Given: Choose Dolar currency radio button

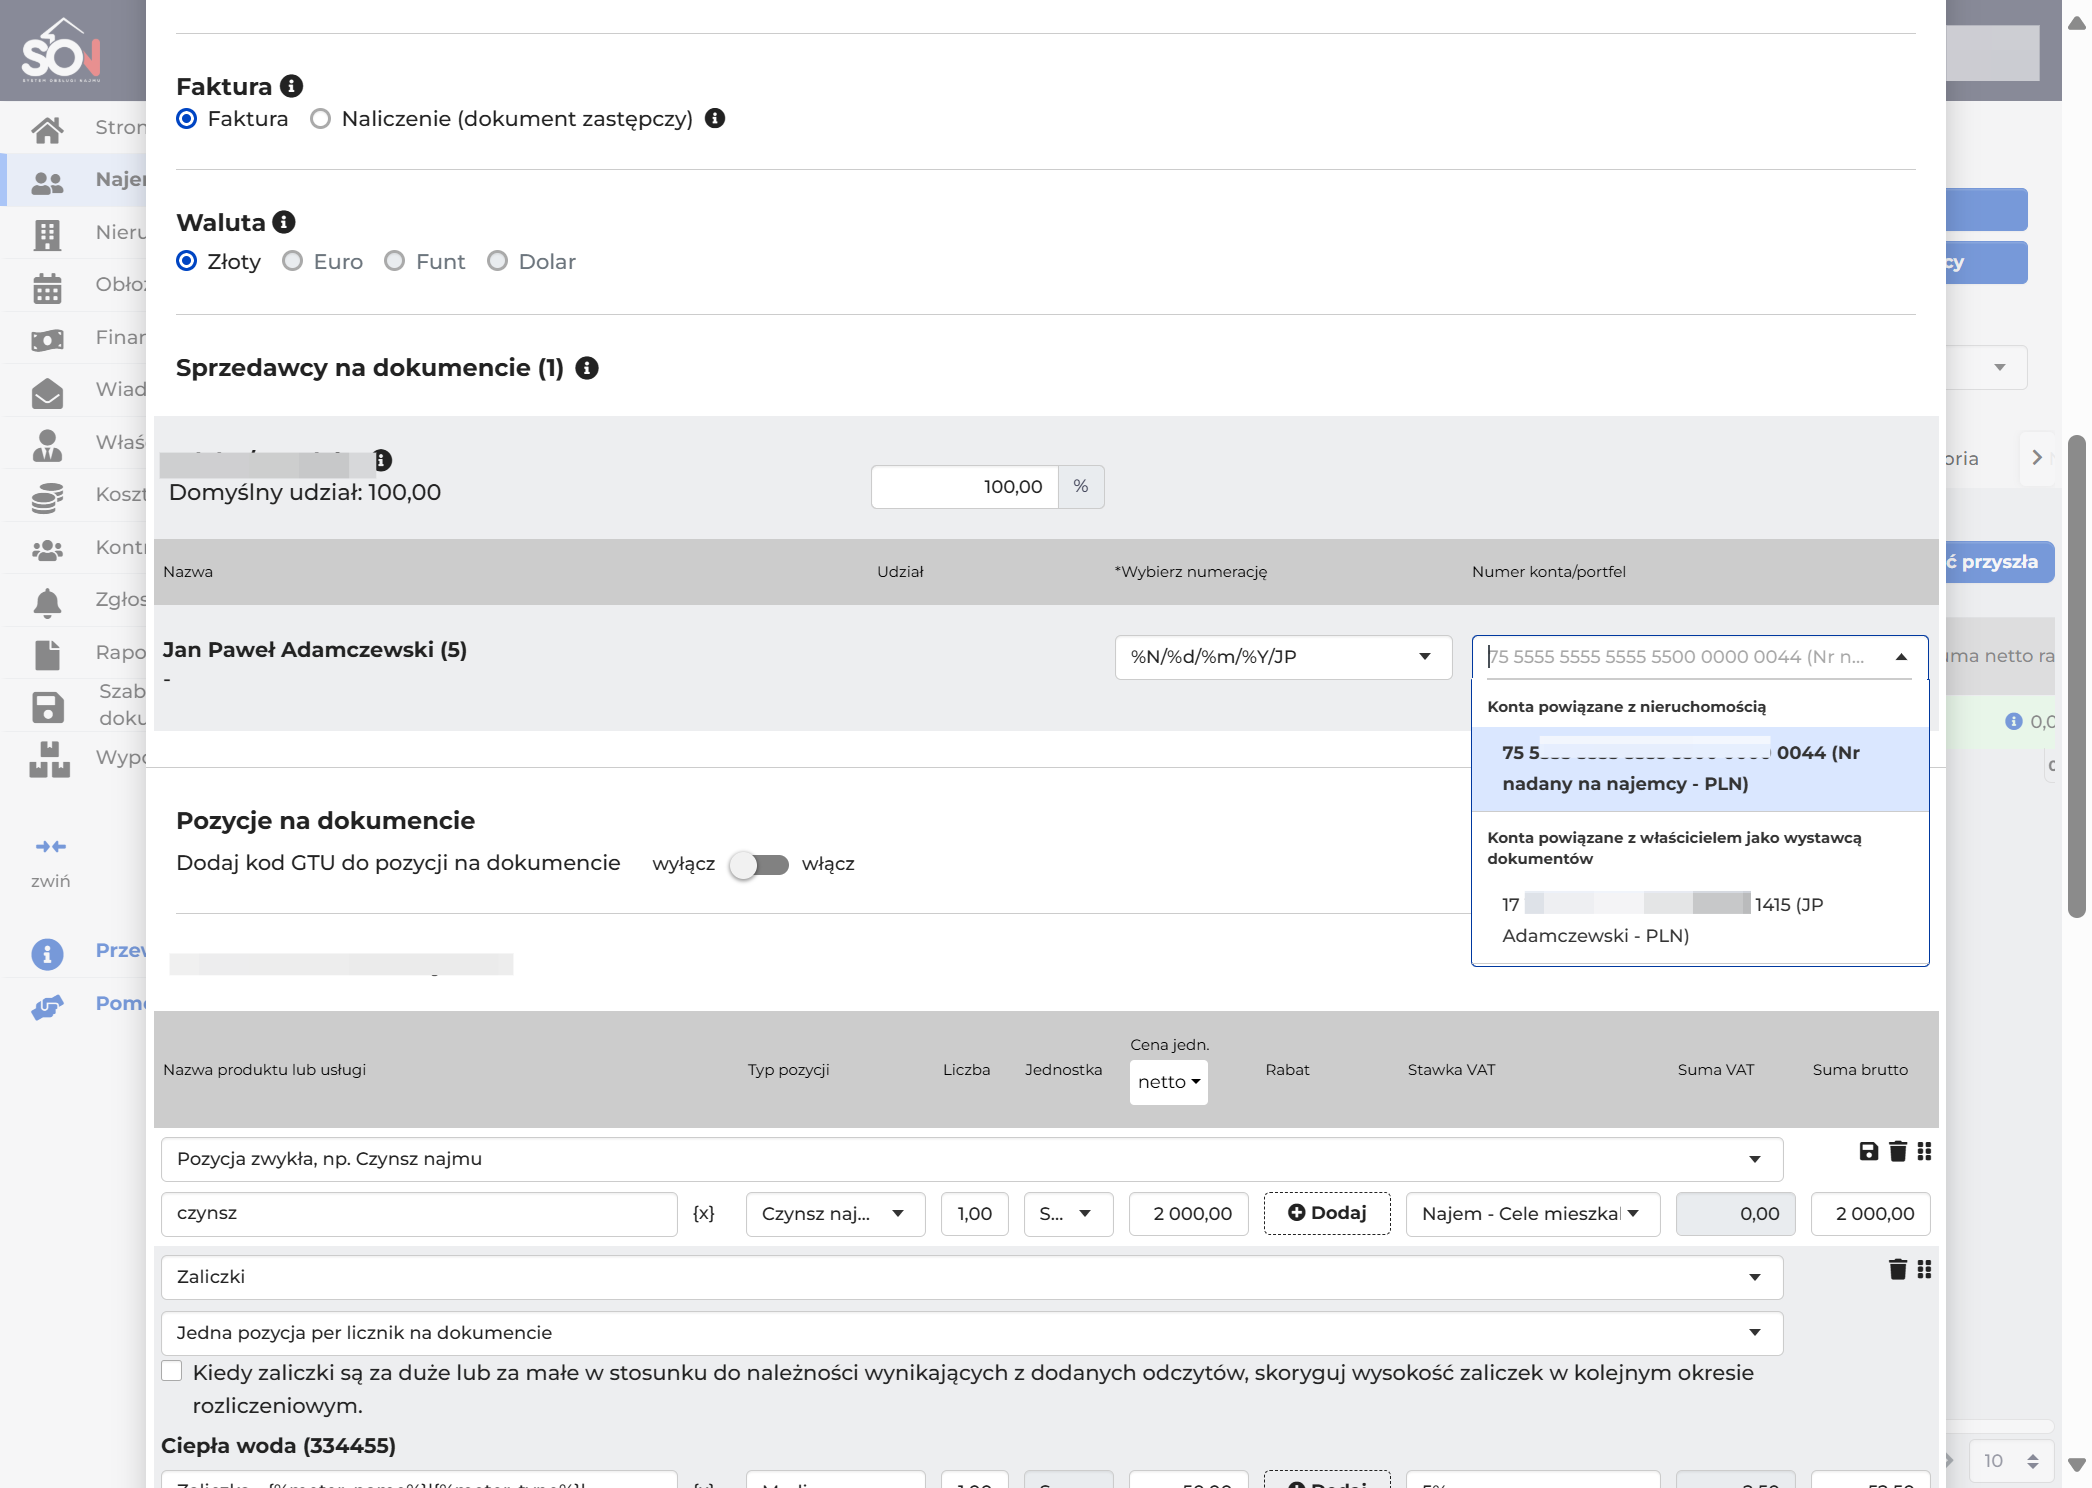Looking at the screenshot, I should [x=497, y=261].
